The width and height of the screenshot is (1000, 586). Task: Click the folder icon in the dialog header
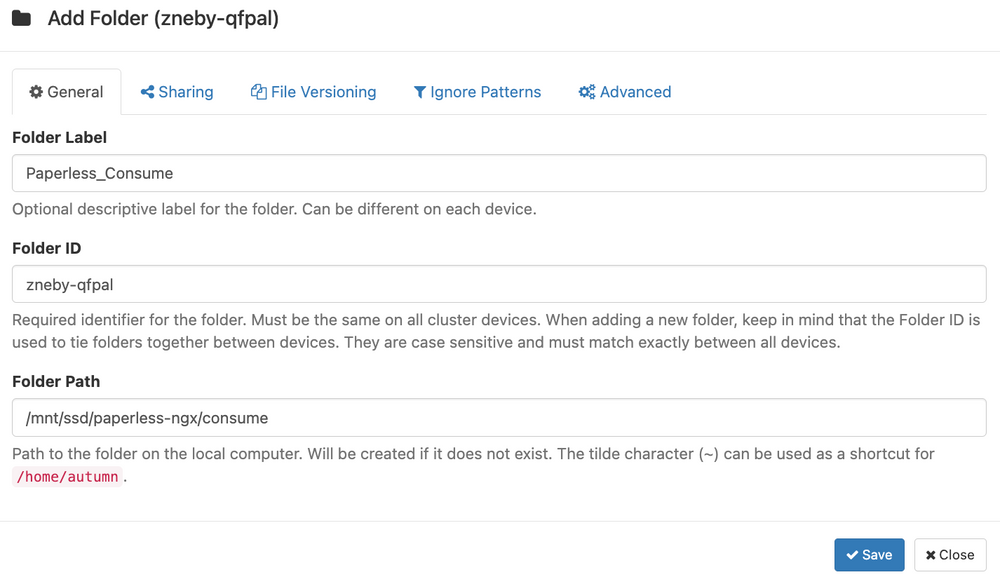tap(21, 19)
